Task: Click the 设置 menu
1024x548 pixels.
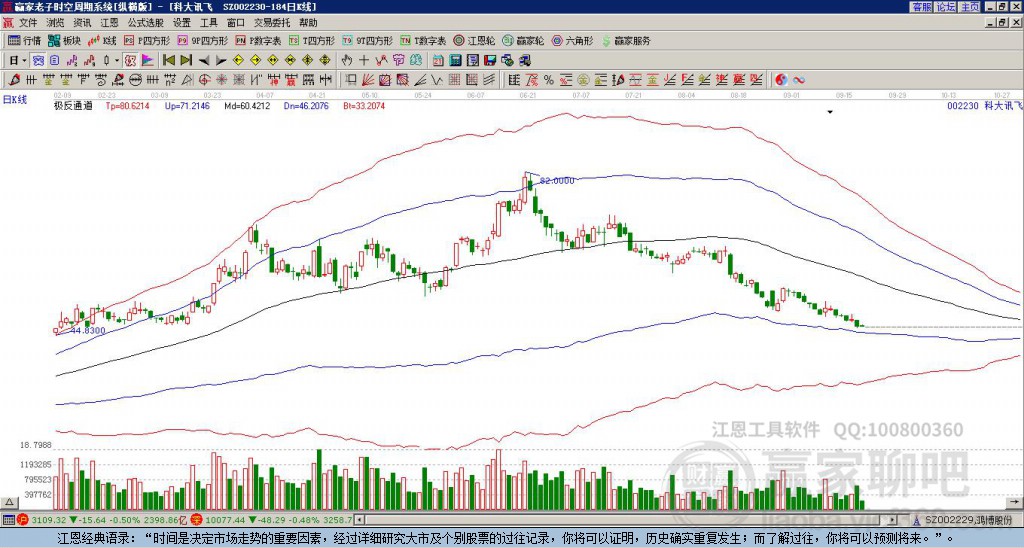Action: click(x=182, y=23)
